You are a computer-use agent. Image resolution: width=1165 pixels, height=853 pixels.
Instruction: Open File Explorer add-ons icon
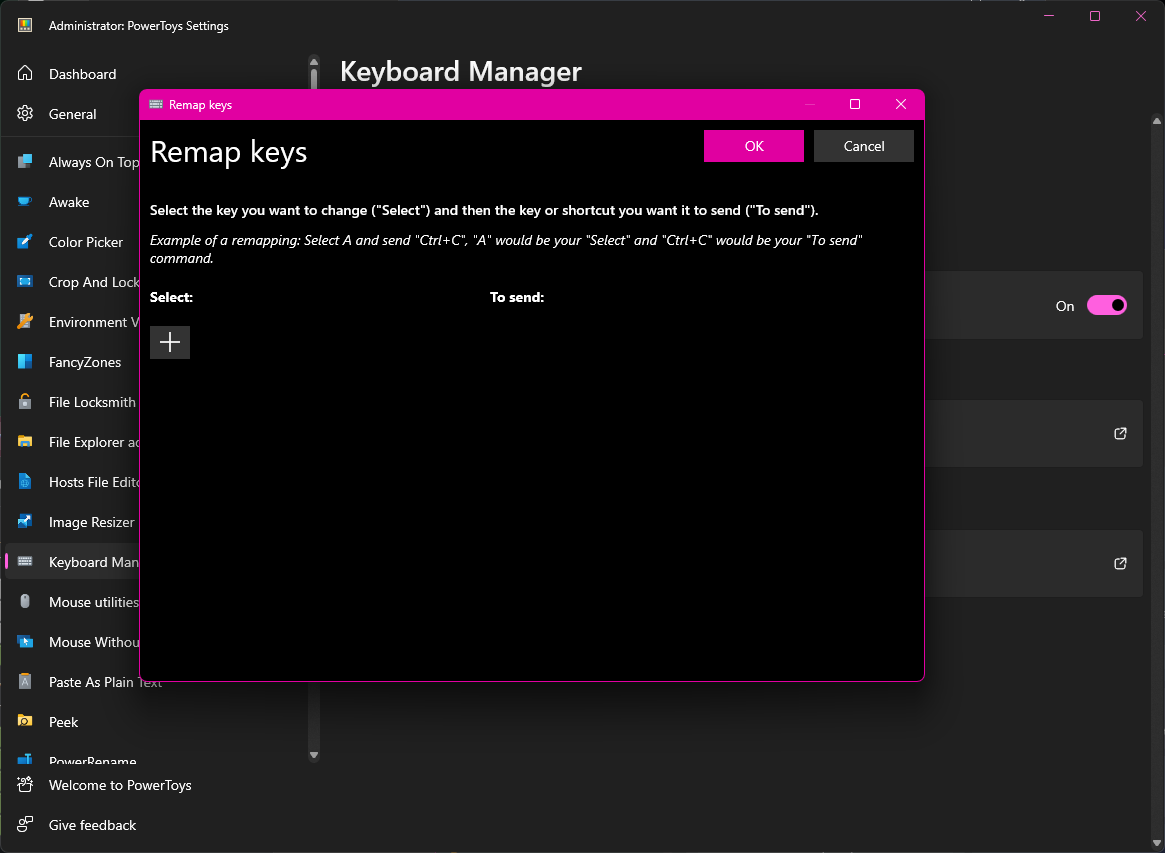[25, 441]
